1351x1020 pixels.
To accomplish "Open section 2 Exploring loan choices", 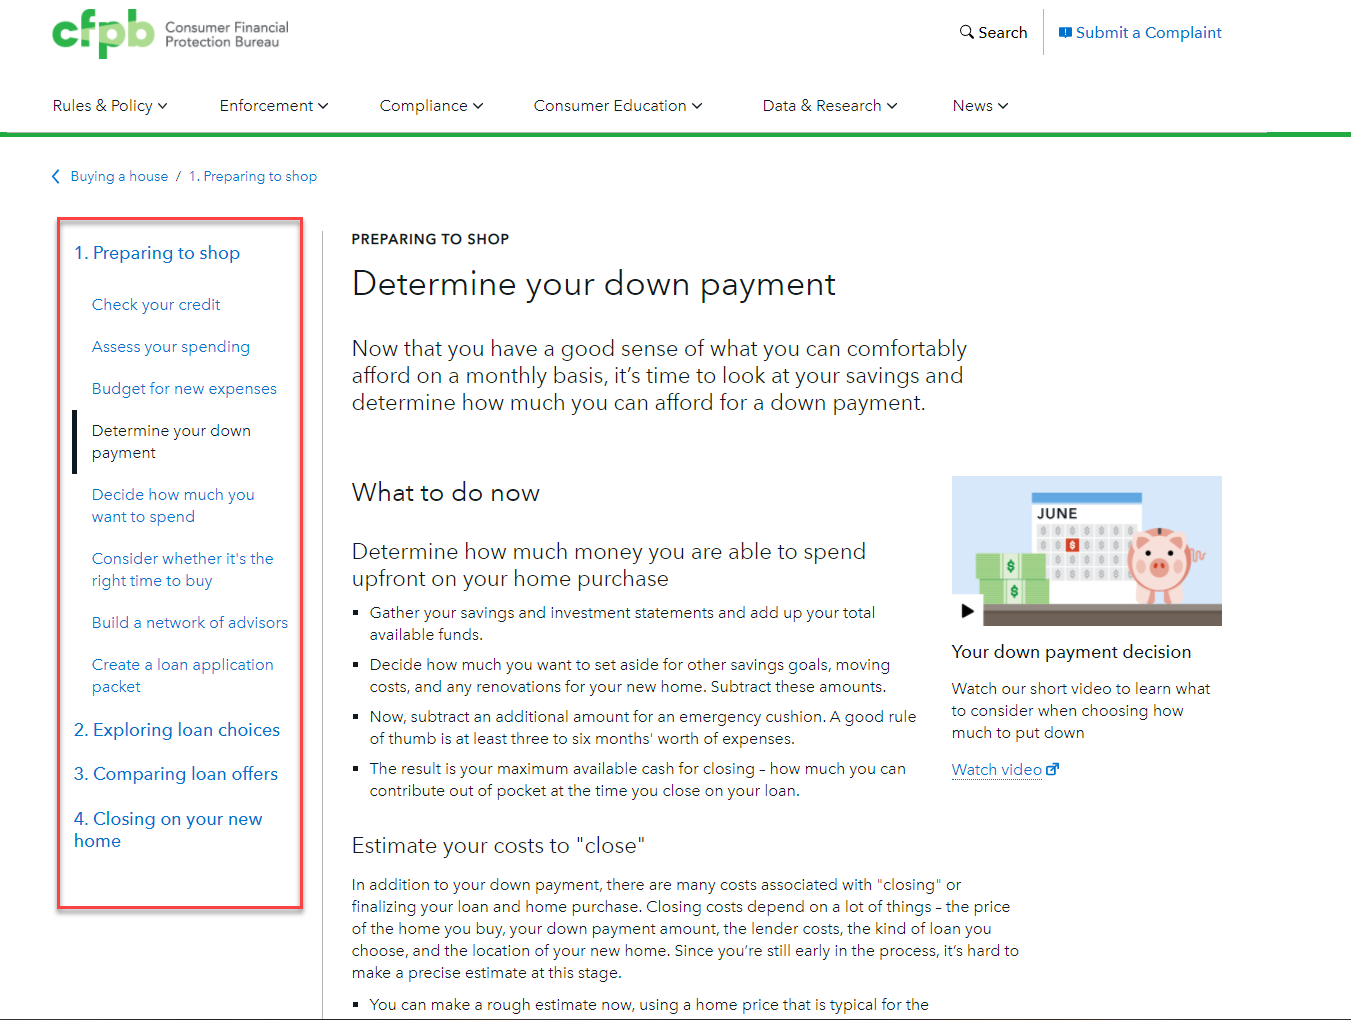I will pos(177,730).
